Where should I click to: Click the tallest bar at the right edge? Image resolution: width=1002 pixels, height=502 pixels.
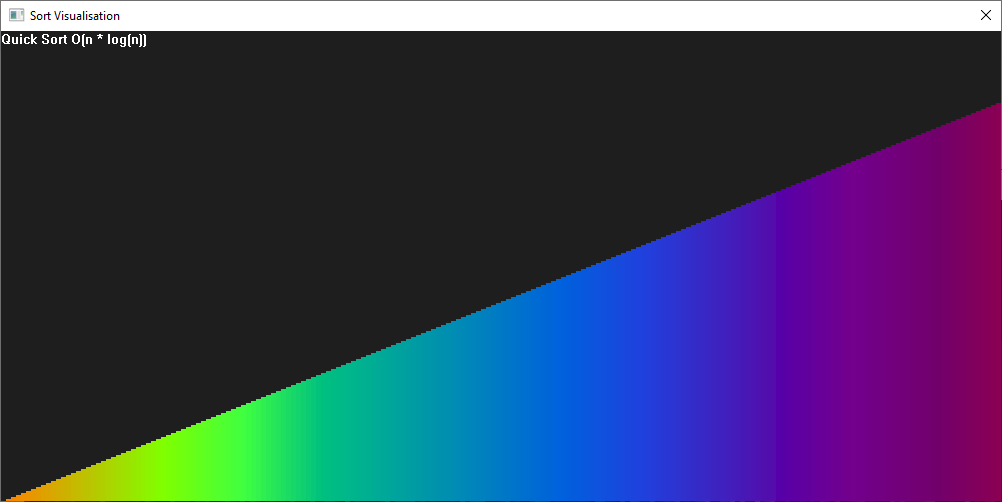(x=998, y=300)
